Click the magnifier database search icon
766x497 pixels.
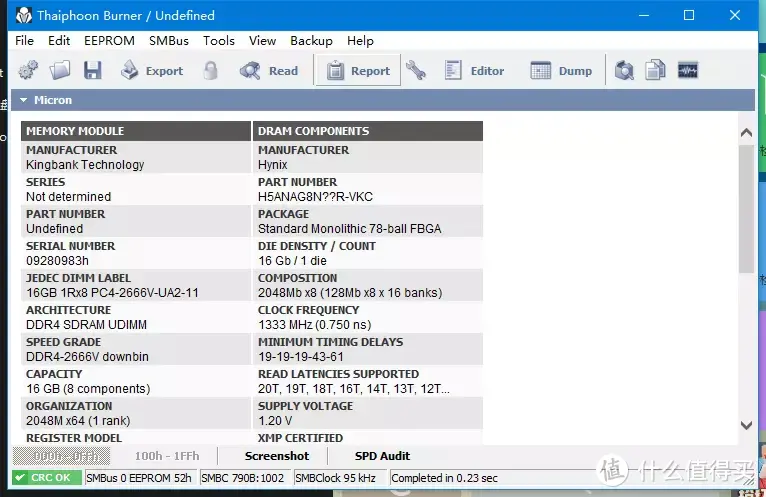(x=624, y=70)
